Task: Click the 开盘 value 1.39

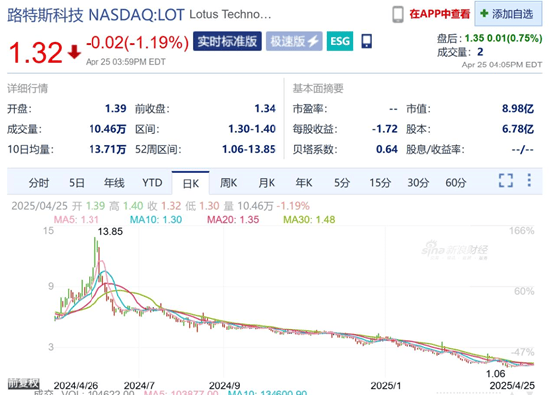Action: click(115, 109)
